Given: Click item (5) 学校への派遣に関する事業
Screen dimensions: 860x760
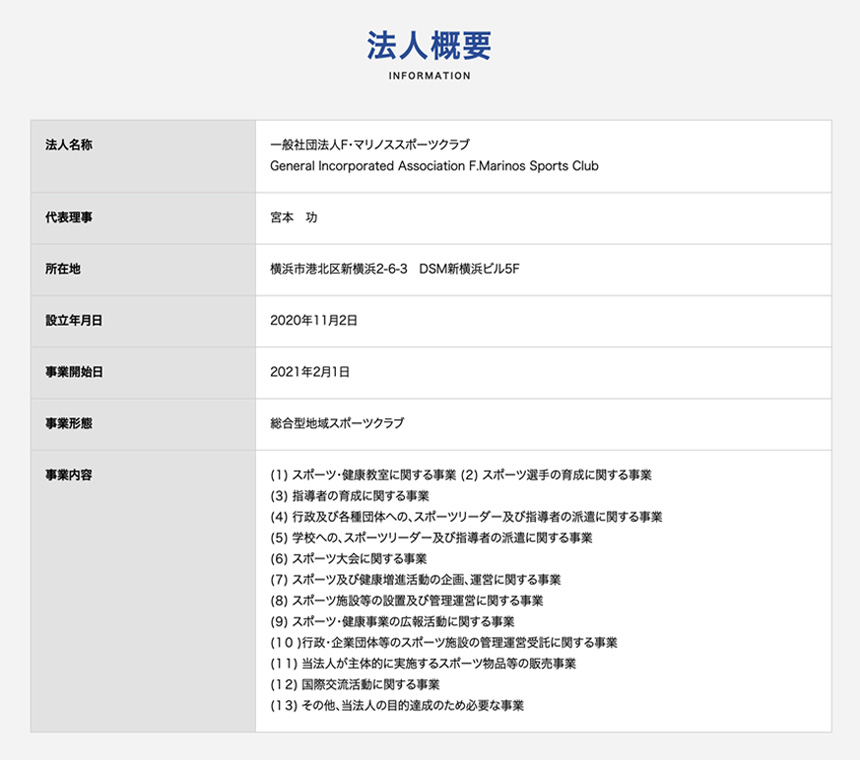Looking at the screenshot, I should (431, 538).
